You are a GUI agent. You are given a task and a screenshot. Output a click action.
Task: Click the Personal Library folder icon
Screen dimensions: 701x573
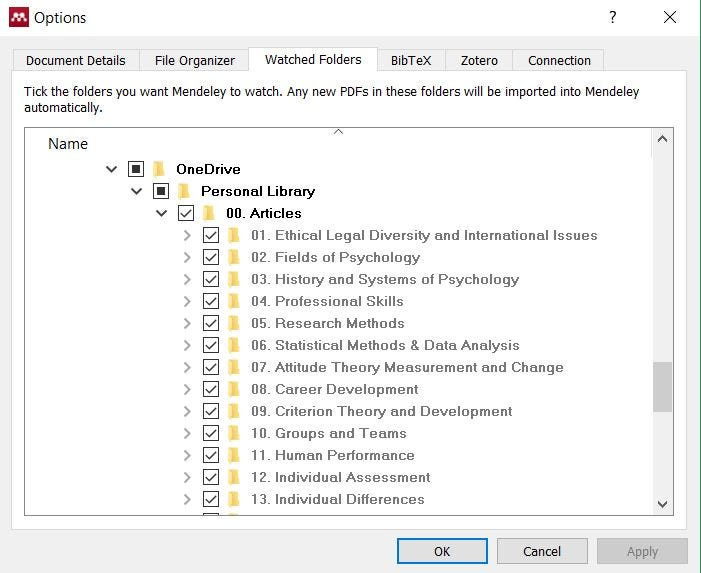pyautogui.click(x=184, y=191)
